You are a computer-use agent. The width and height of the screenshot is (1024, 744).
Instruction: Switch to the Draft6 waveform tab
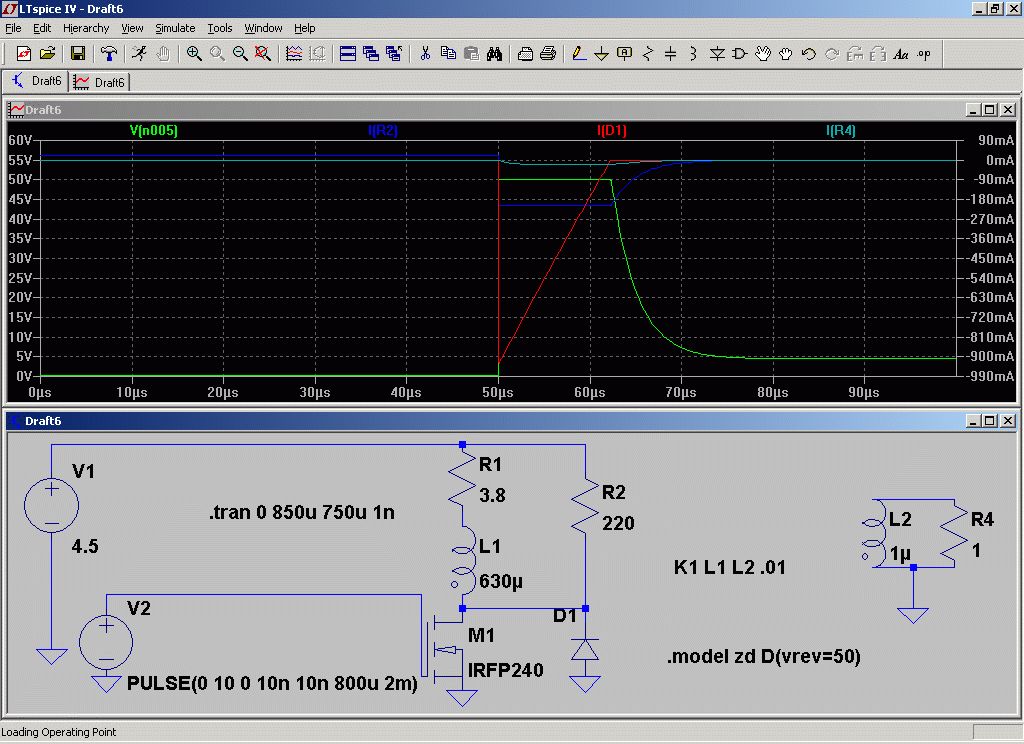(100, 82)
